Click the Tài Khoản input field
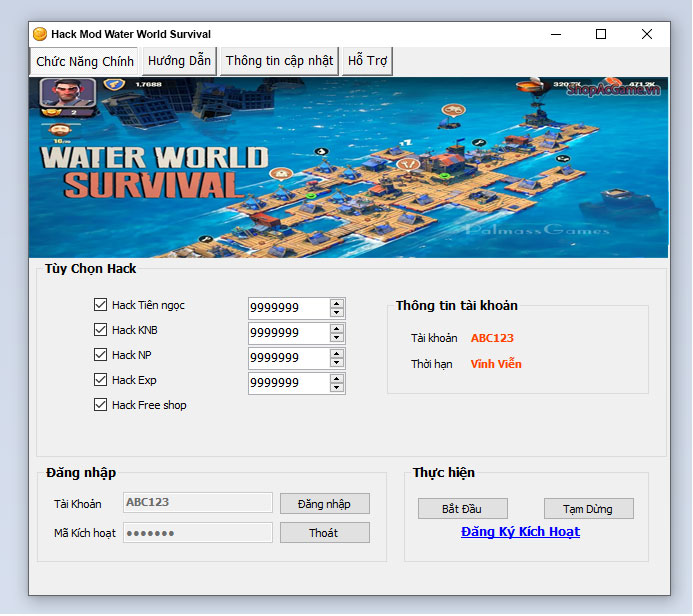Image resolution: width=693 pixels, height=616 pixels. click(x=198, y=503)
